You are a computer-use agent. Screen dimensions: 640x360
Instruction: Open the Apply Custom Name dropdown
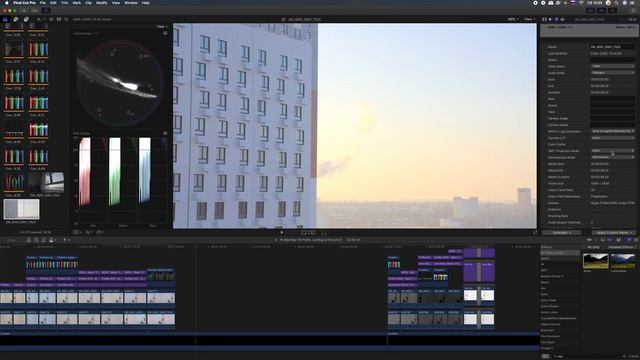[x=613, y=233]
